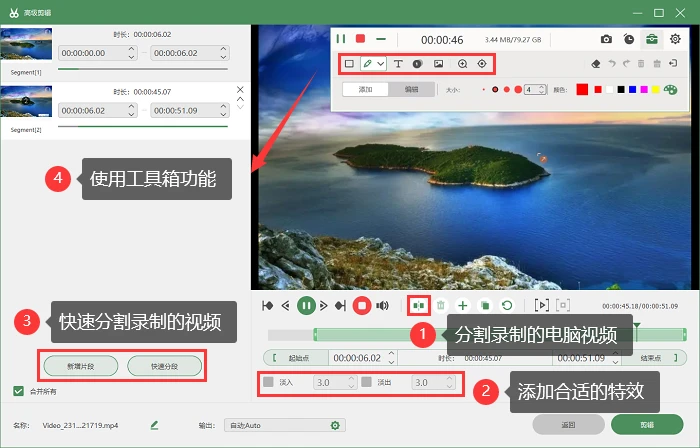Viewport: 700px width, 448px height.
Task: Click the split segment icon
Action: point(418,306)
